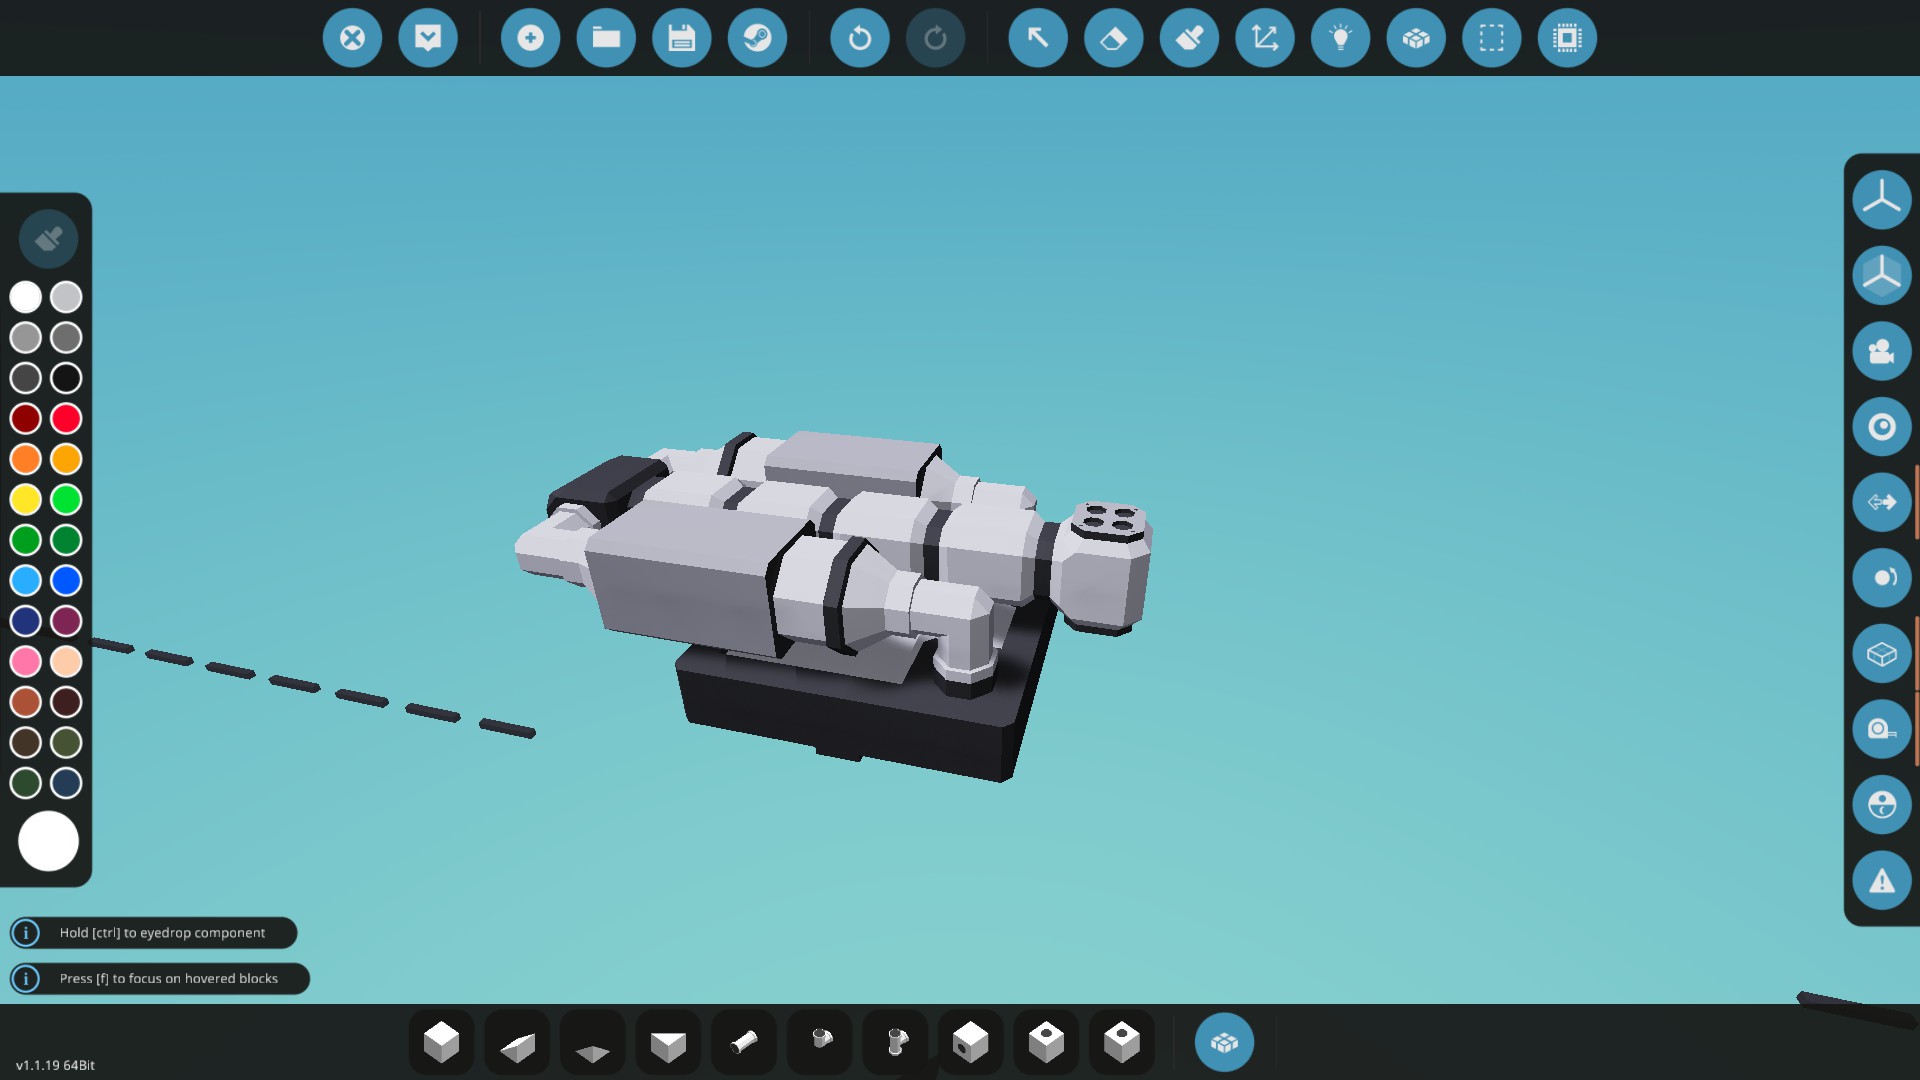Select the straight pipe in hotbar

click(744, 1043)
